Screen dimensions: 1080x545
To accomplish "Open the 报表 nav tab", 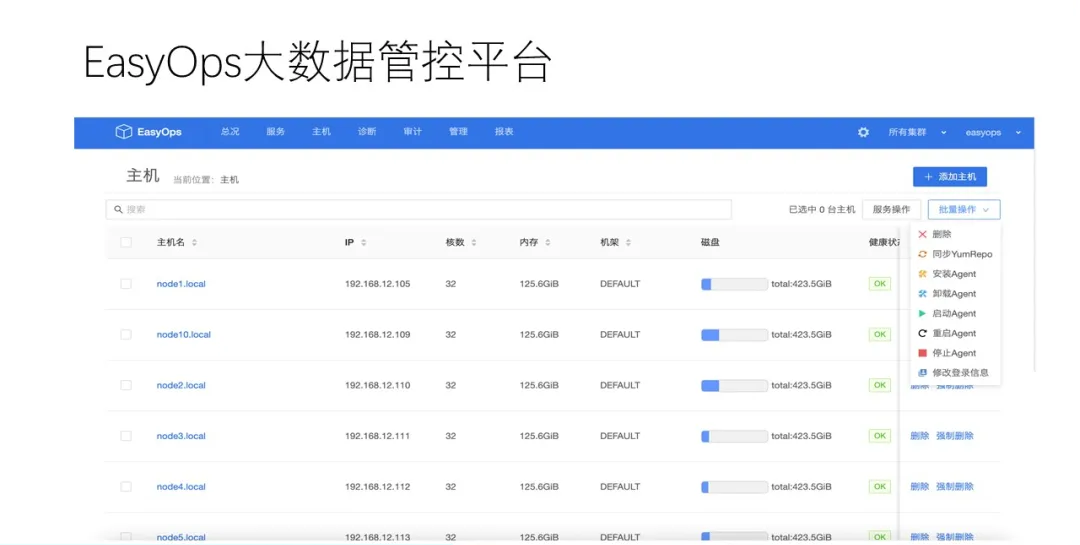I will 504,132.
